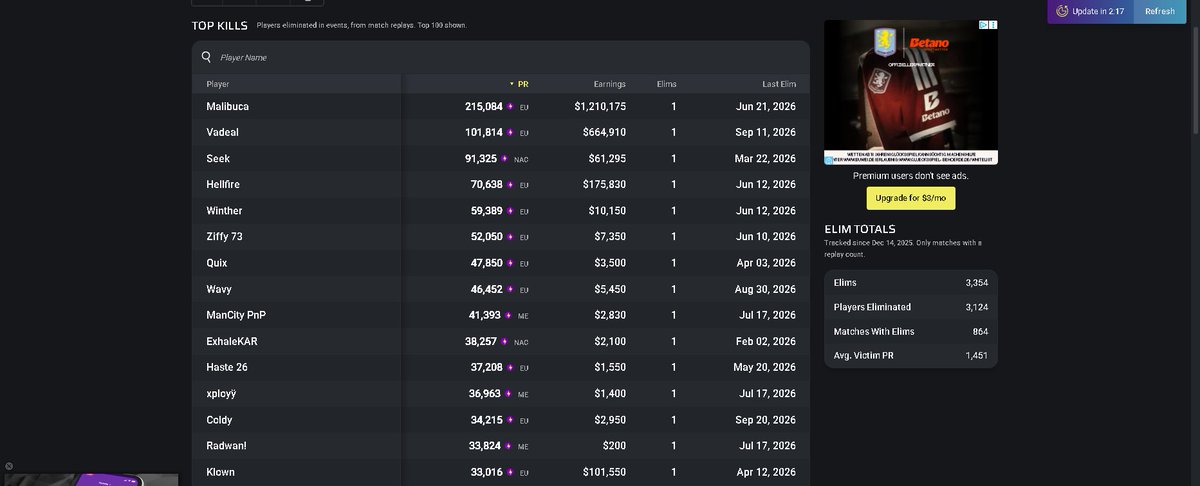Open Hellfire's player profile

223,185
